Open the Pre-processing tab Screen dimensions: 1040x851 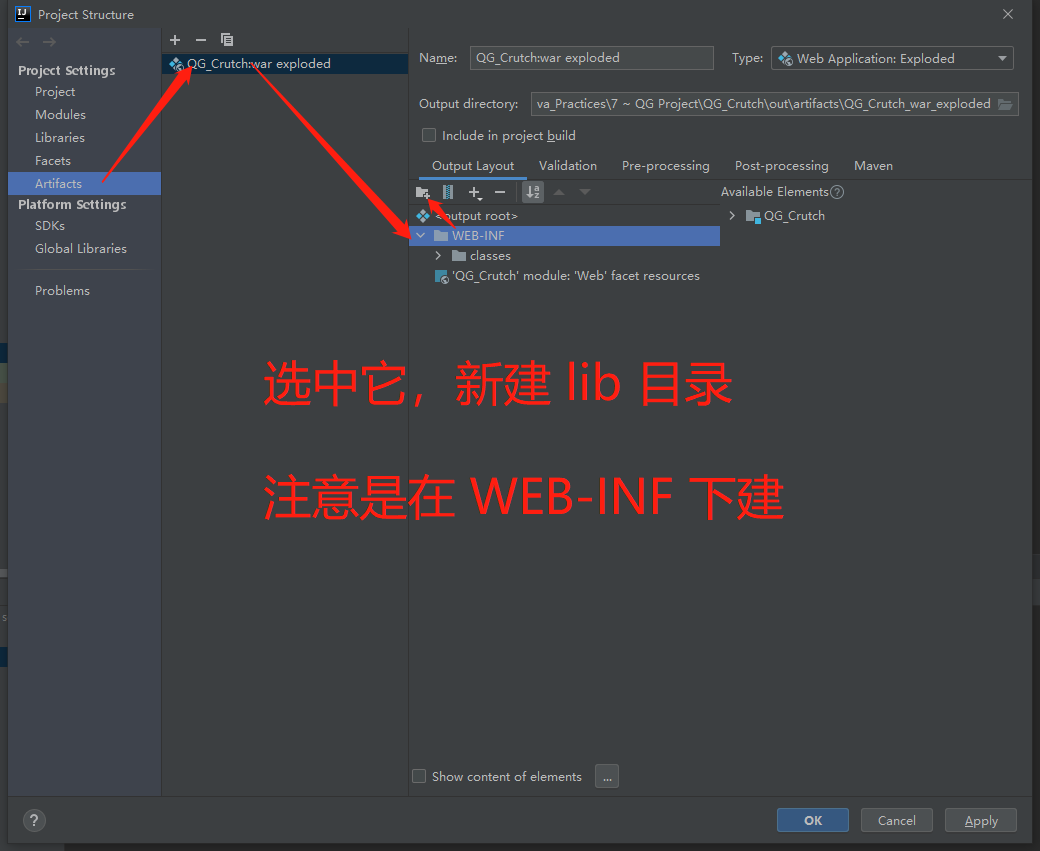(665, 166)
